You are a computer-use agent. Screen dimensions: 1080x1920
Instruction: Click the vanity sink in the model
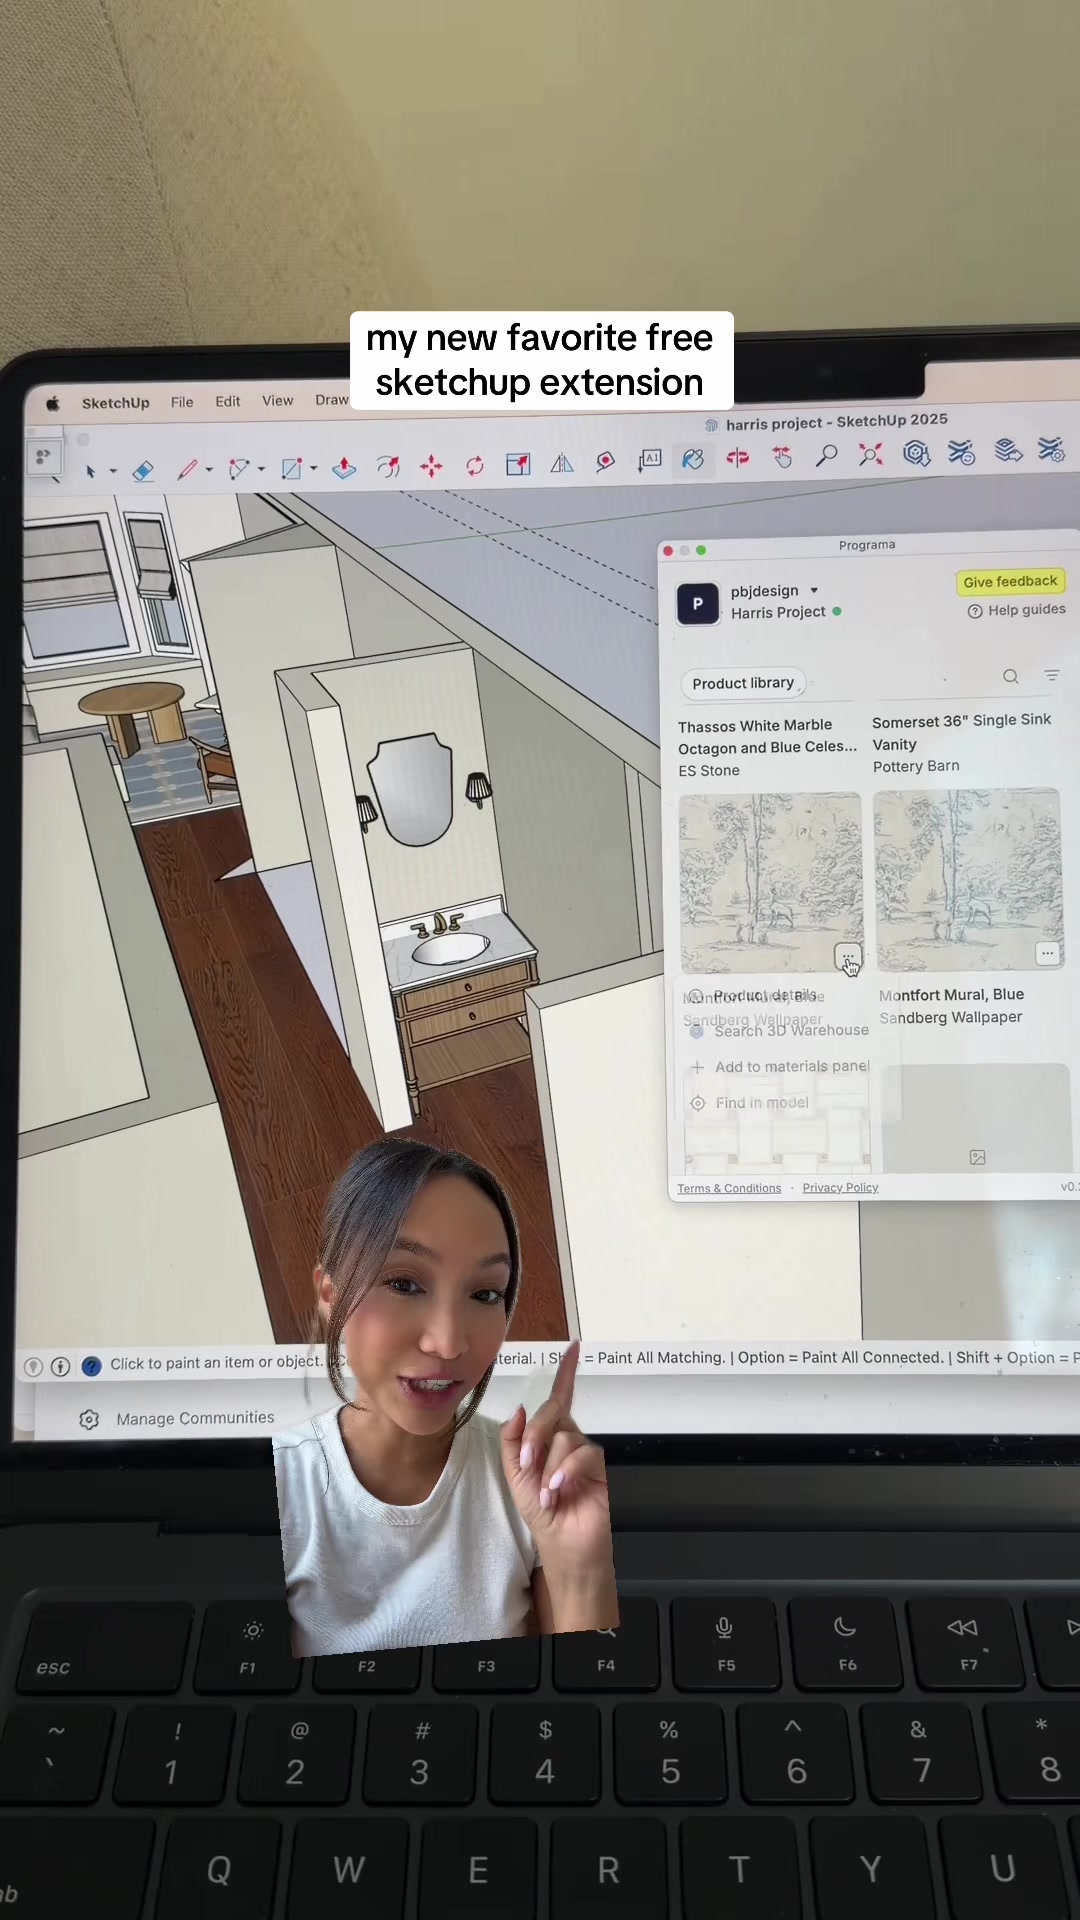click(x=451, y=947)
